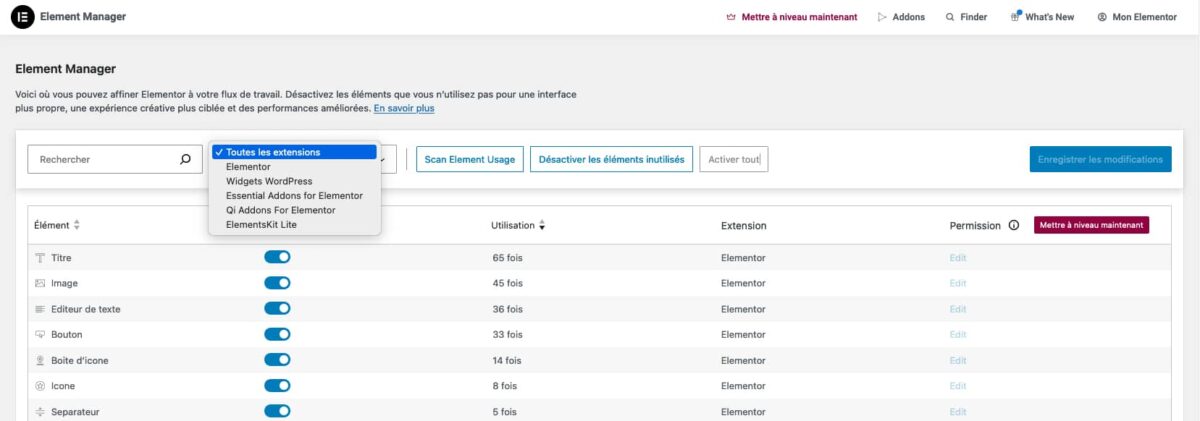Click the "8 fois" usage cell
The width and height of the screenshot is (1200, 421).
click(504, 386)
